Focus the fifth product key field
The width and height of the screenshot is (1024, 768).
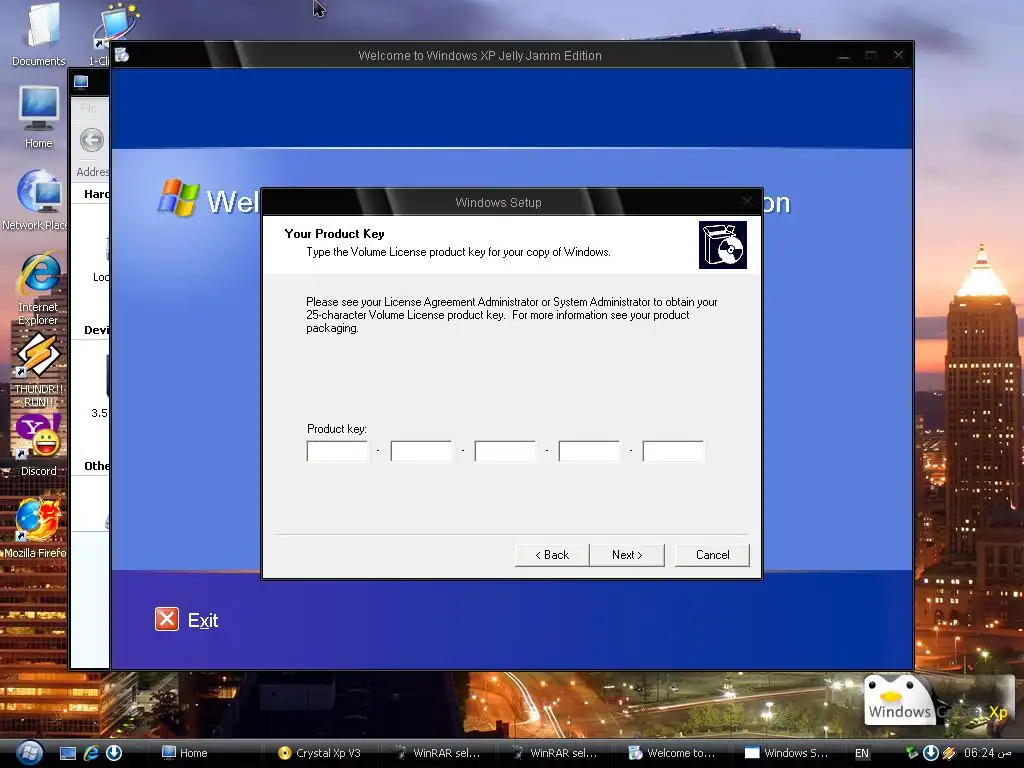(673, 451)
